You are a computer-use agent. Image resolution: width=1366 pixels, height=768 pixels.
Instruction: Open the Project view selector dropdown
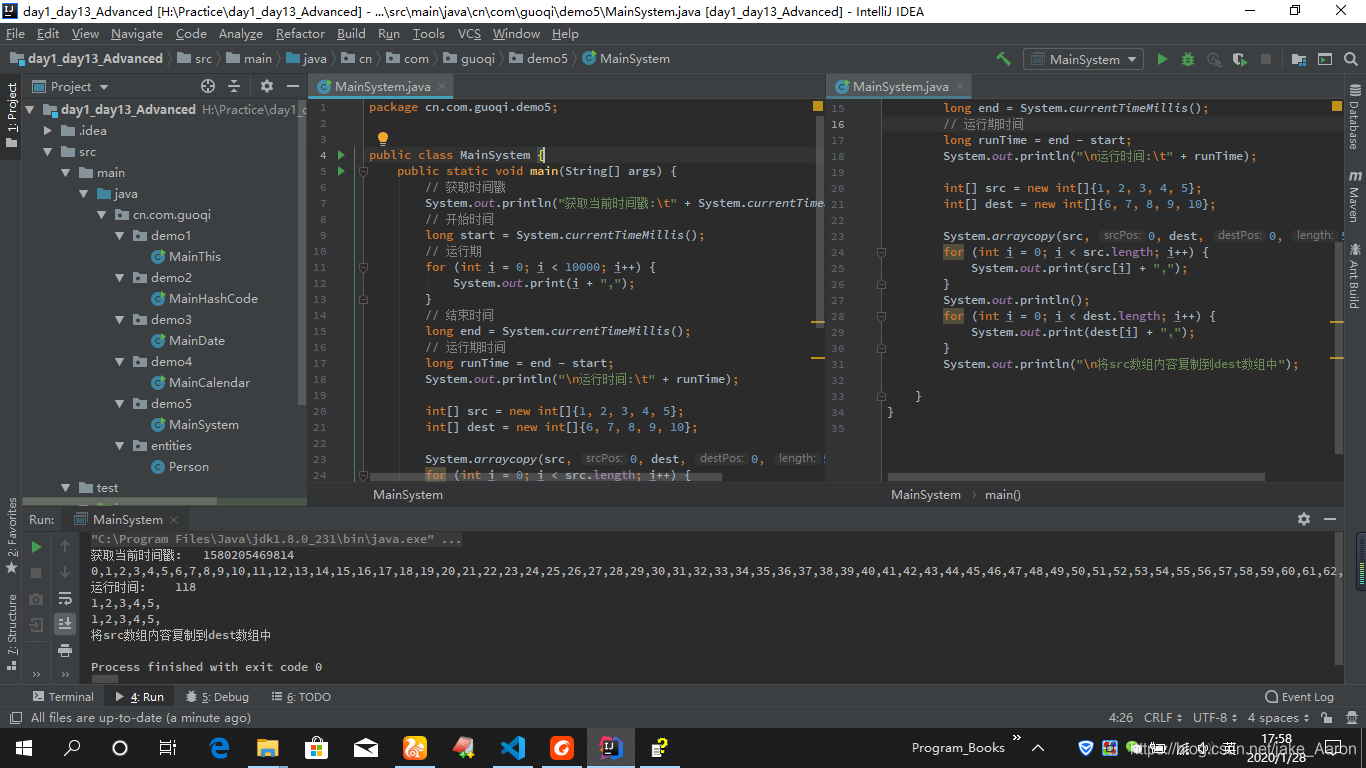pos(71,86)
